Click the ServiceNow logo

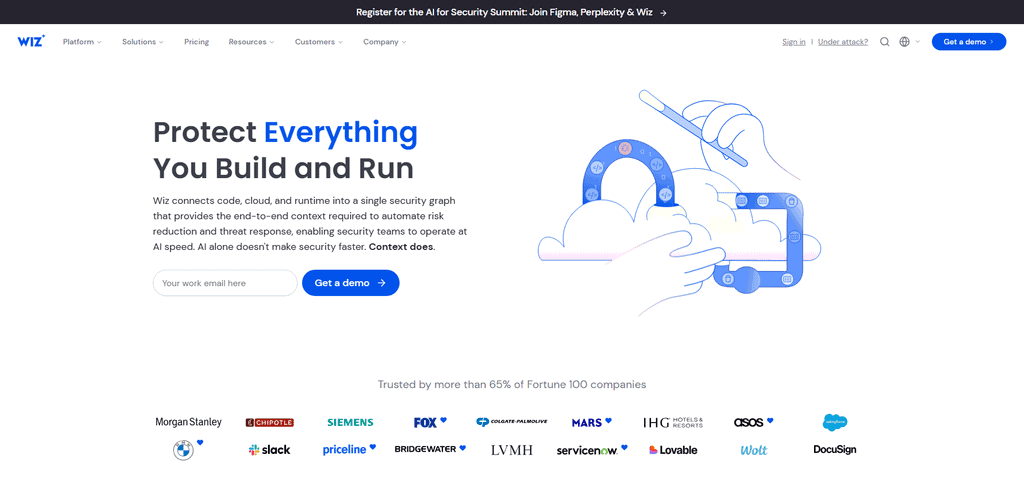[x=587, y=451]
